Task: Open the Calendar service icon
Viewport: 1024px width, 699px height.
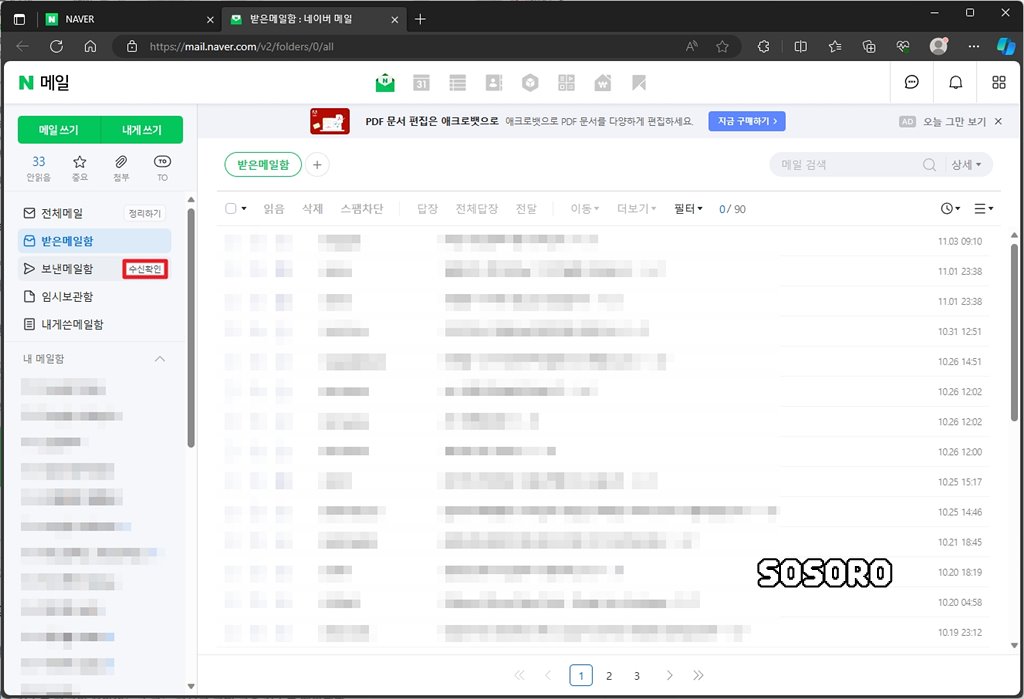Action: (x=421, y=82)
